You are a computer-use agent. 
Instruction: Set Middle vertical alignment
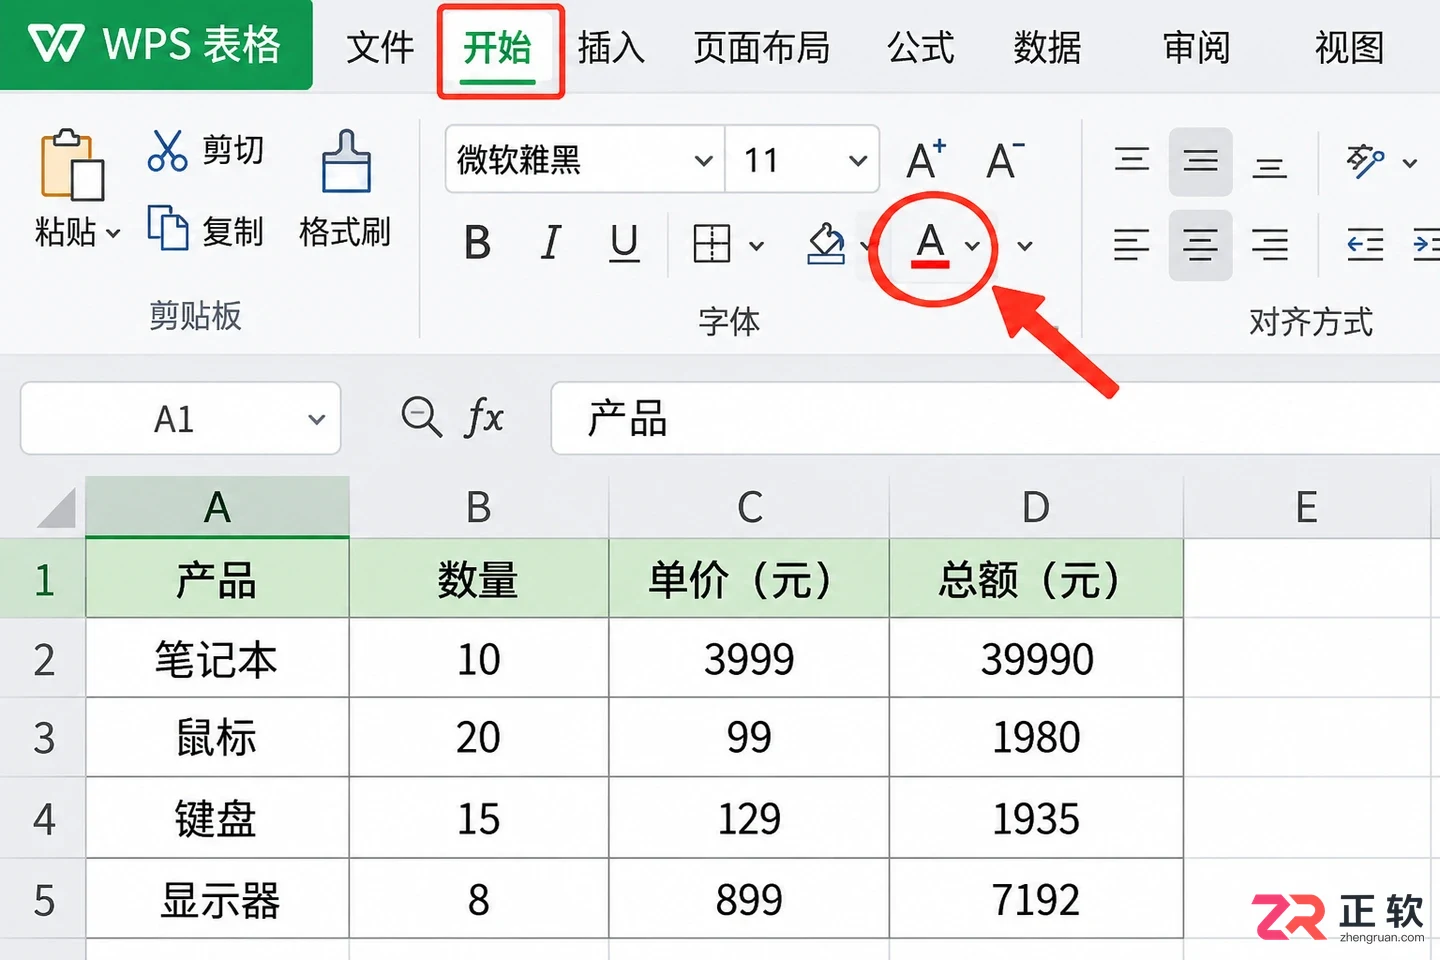pyautogui.click(x=1201, y=162)
